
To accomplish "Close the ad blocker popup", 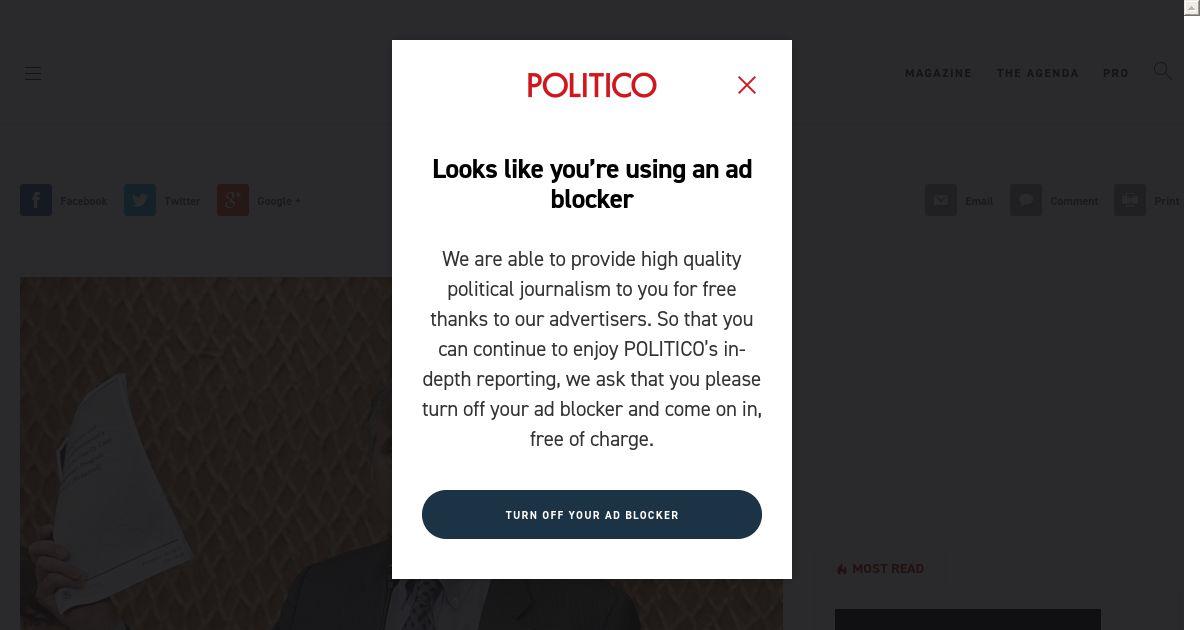I will click(747, 85).
